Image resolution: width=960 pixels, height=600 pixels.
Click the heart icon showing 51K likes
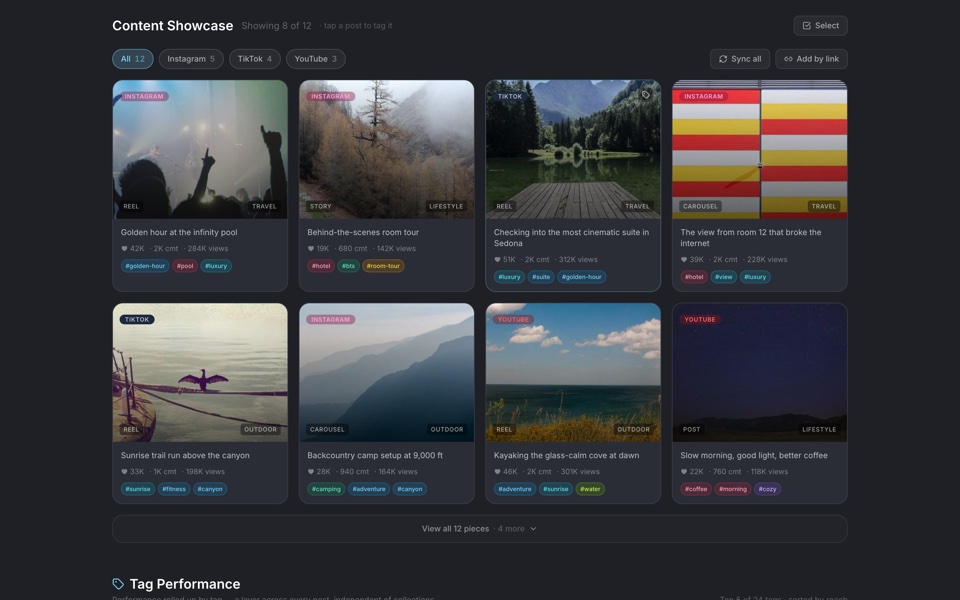[497, 260]
